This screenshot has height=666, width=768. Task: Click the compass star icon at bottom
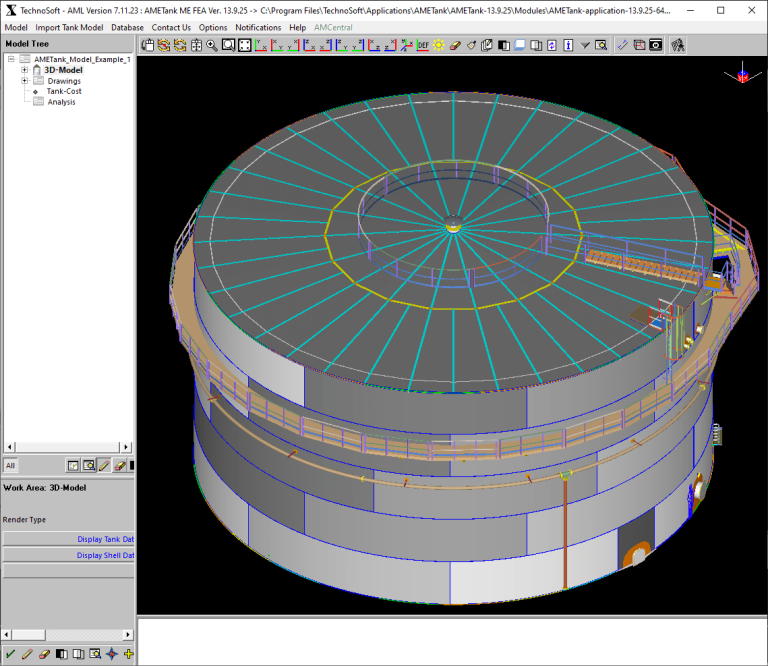coord(112,654)
